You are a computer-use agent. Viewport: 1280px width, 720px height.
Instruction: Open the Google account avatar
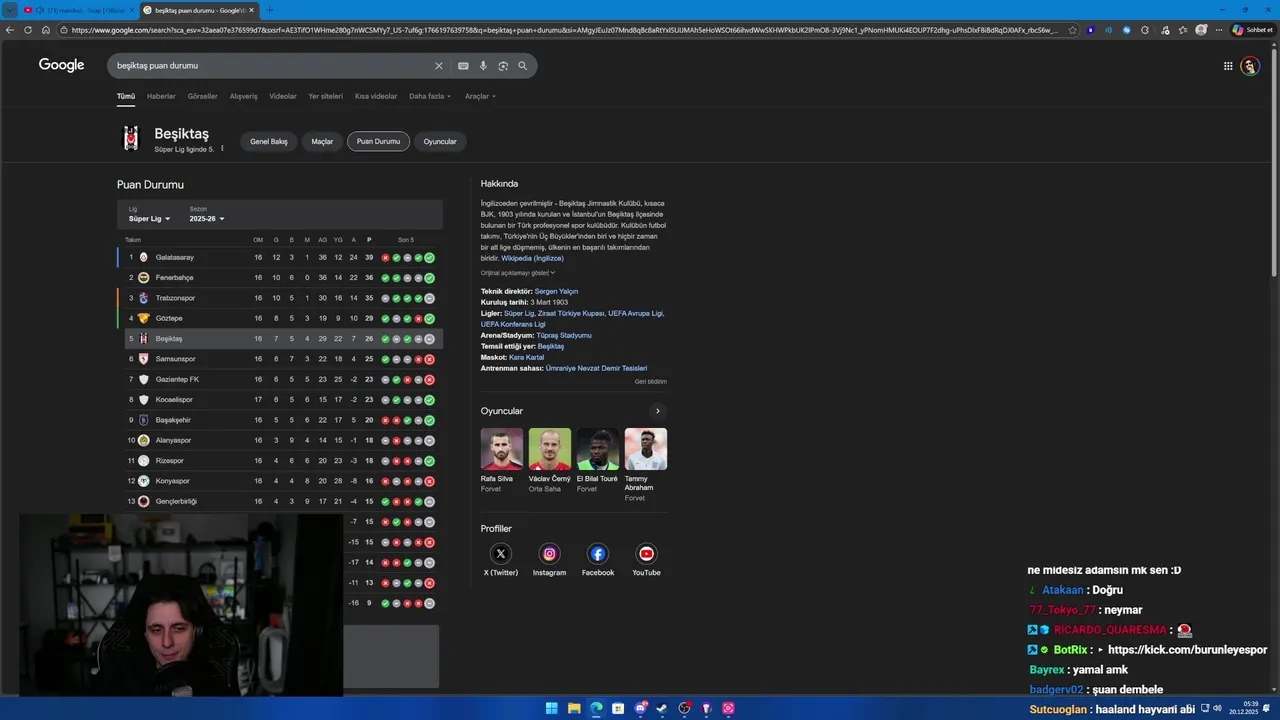coord(1250,66)
